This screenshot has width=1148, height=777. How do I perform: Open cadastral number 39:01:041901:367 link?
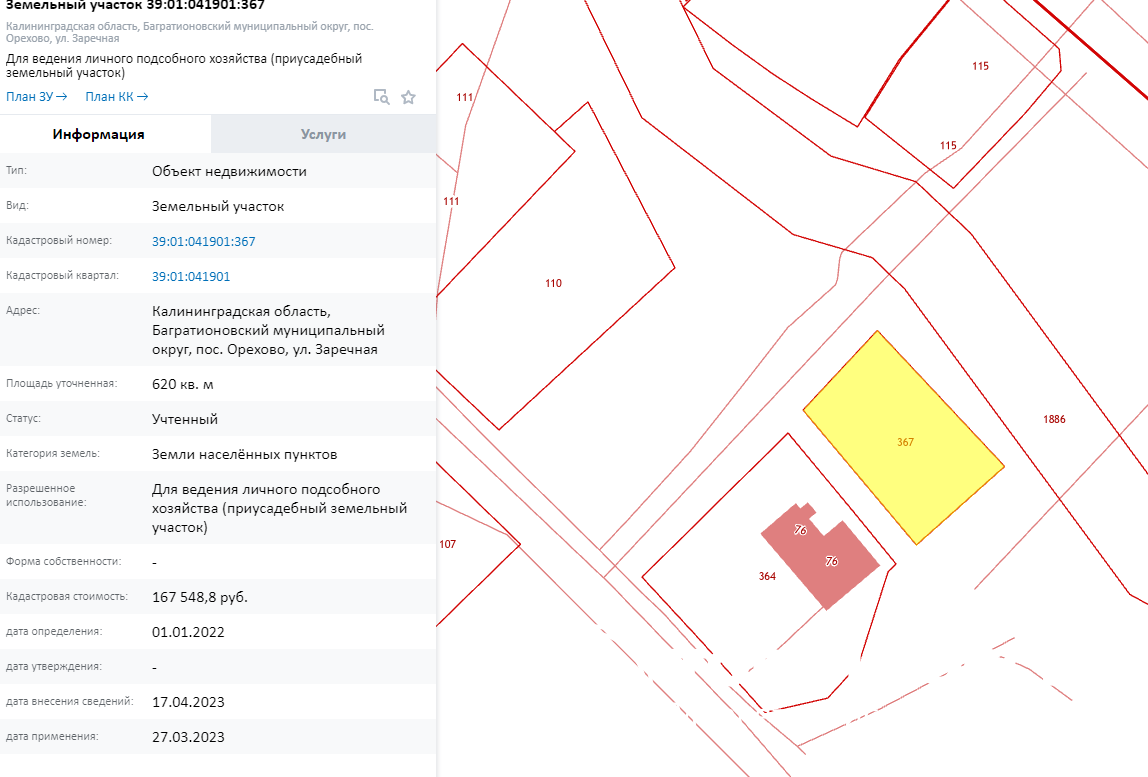pyautogui.click(x=204, y=241)
